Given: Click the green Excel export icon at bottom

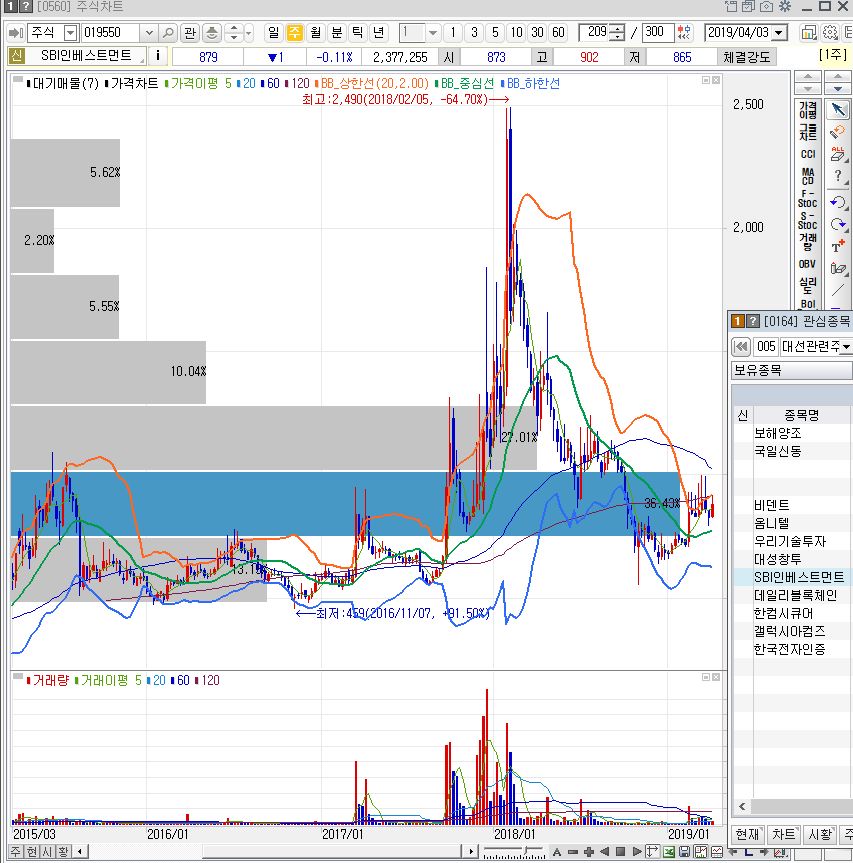Looking at the screenshot, I should click(x=669, y=851).
